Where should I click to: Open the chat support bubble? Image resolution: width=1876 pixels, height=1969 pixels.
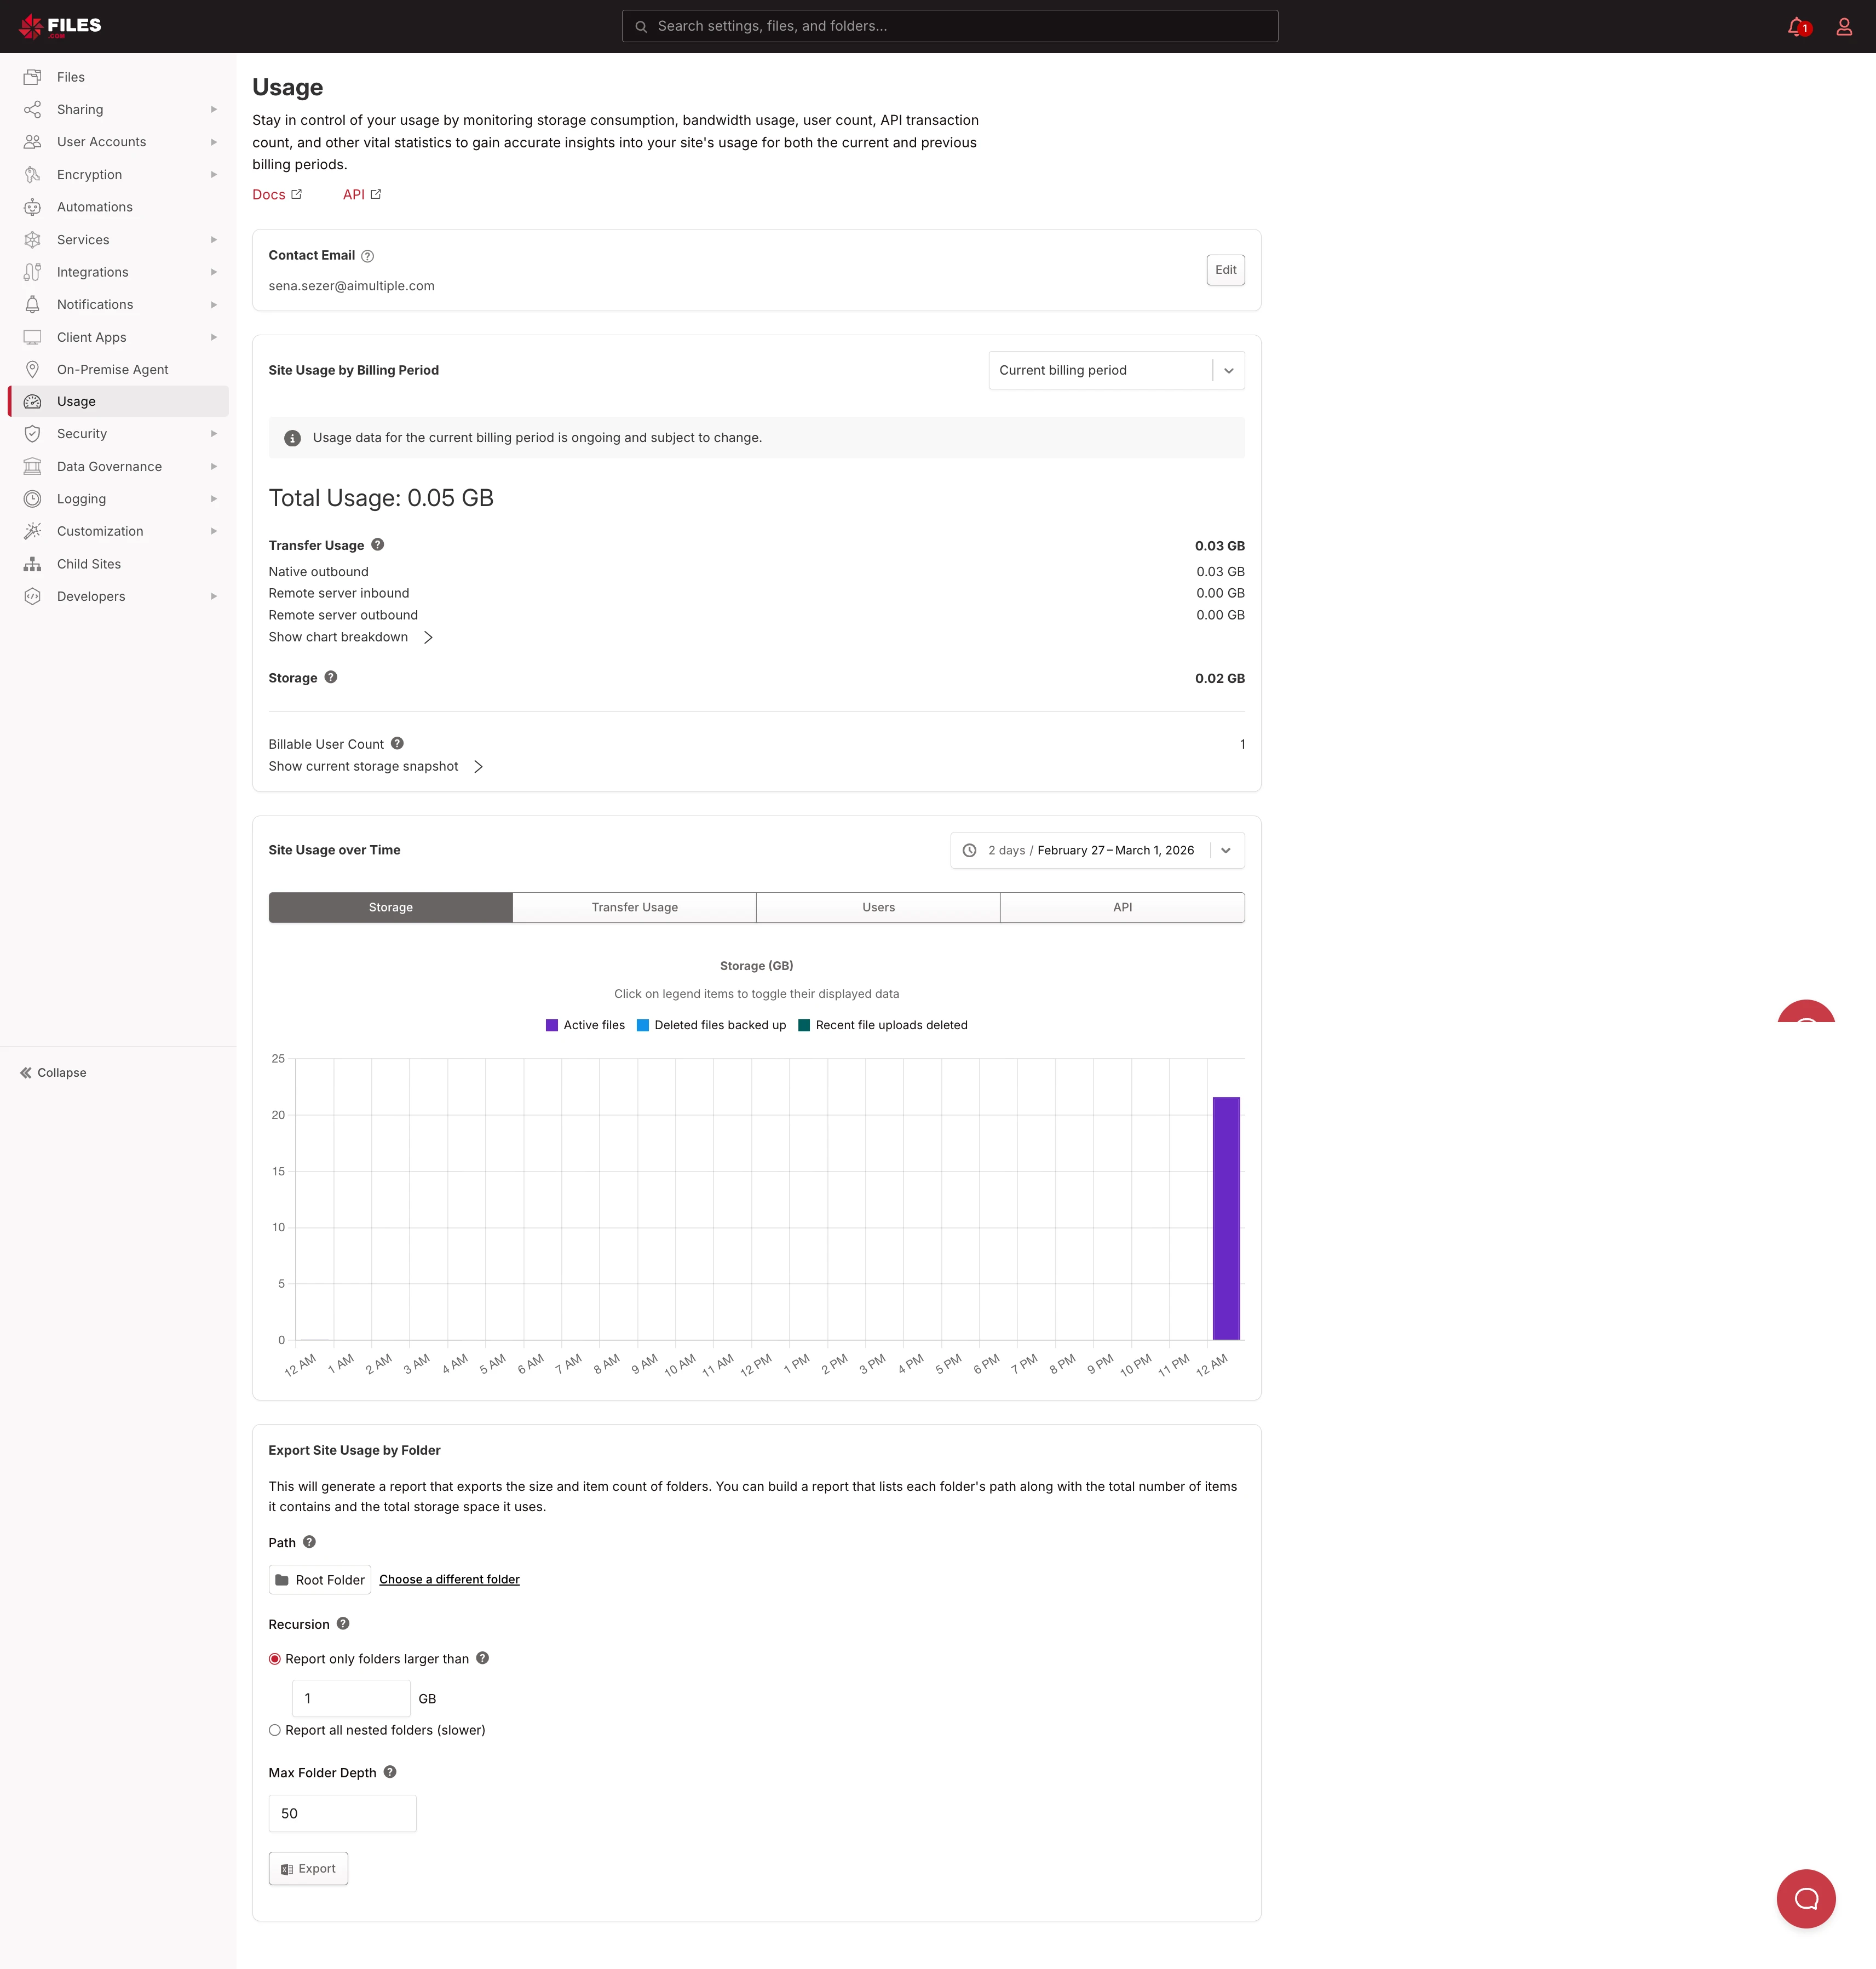click(x=1806, y=1898)
